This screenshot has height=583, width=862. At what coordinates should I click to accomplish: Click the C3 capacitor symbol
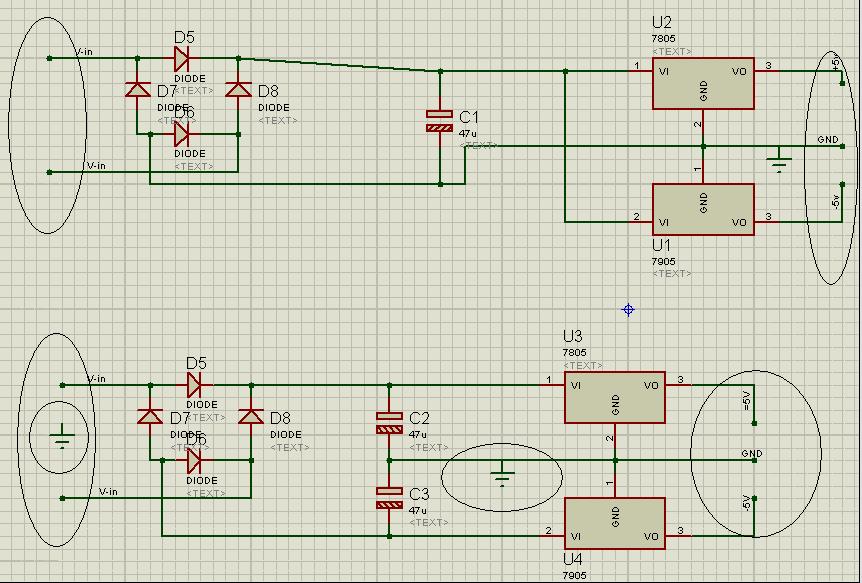click(389, 498)
